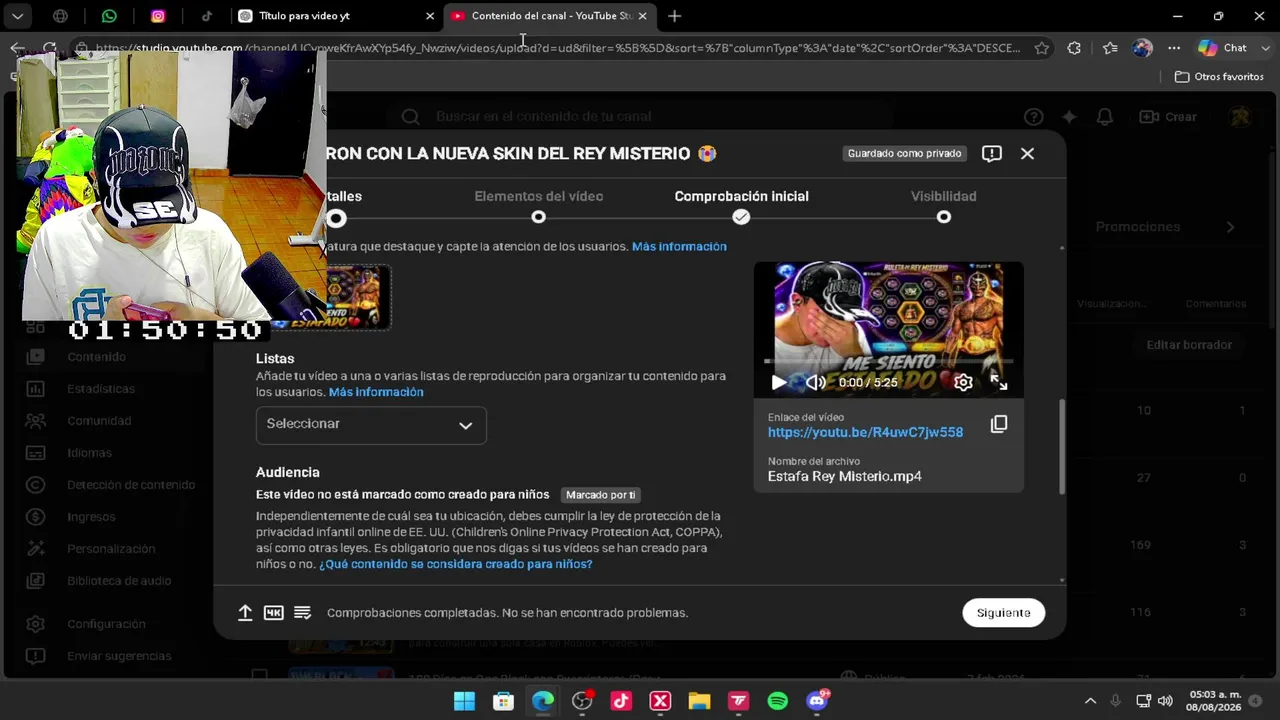Open Estadísticas in the Studio sidebar
Viewport: 1280px width, 720px height.
(x=101, y=389)
